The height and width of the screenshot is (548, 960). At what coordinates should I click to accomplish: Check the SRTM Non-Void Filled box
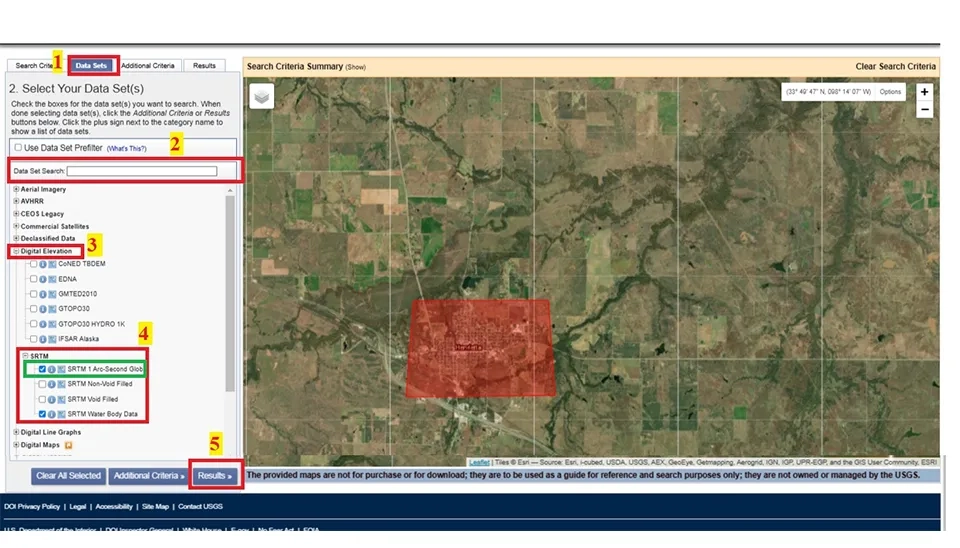pyautogui.click(x=42, y=385)
